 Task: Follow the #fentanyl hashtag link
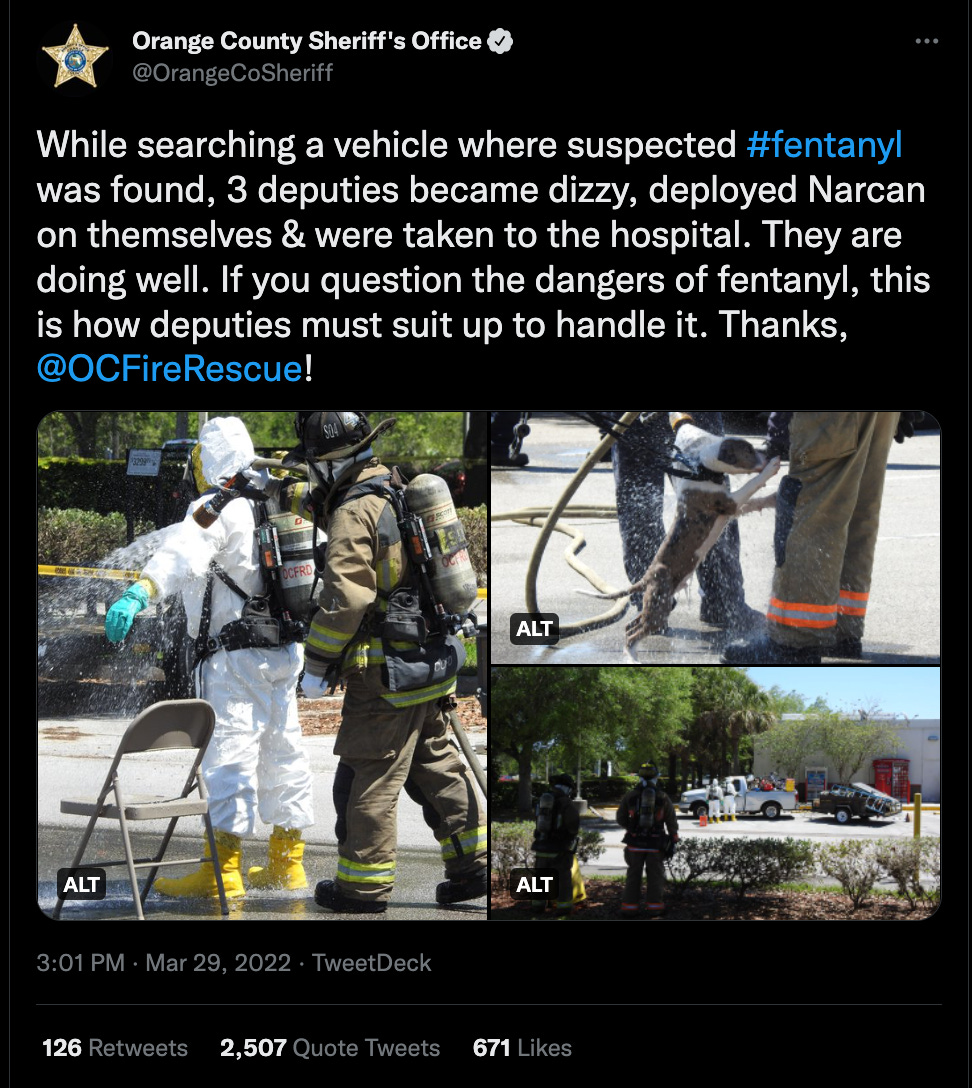click(824, 145)
